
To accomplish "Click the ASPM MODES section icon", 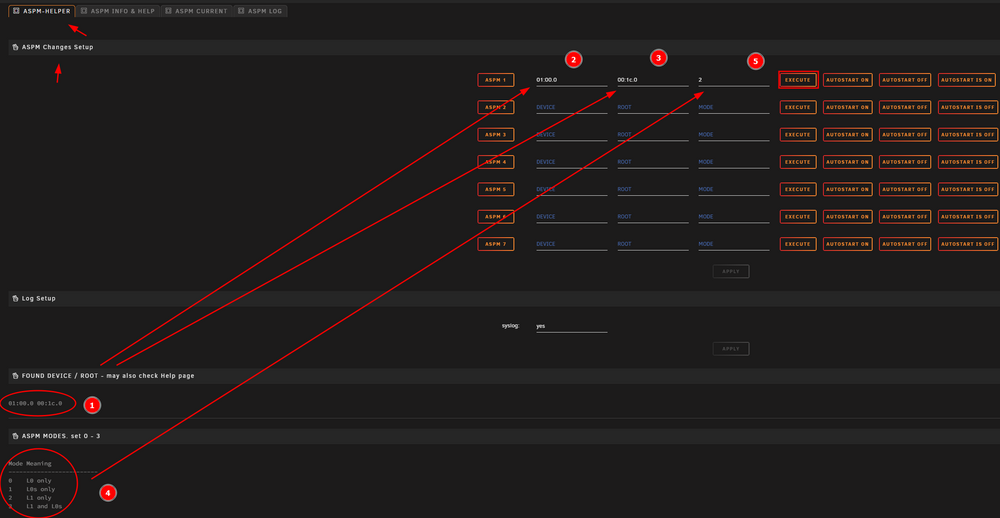I will pos(15,436).
